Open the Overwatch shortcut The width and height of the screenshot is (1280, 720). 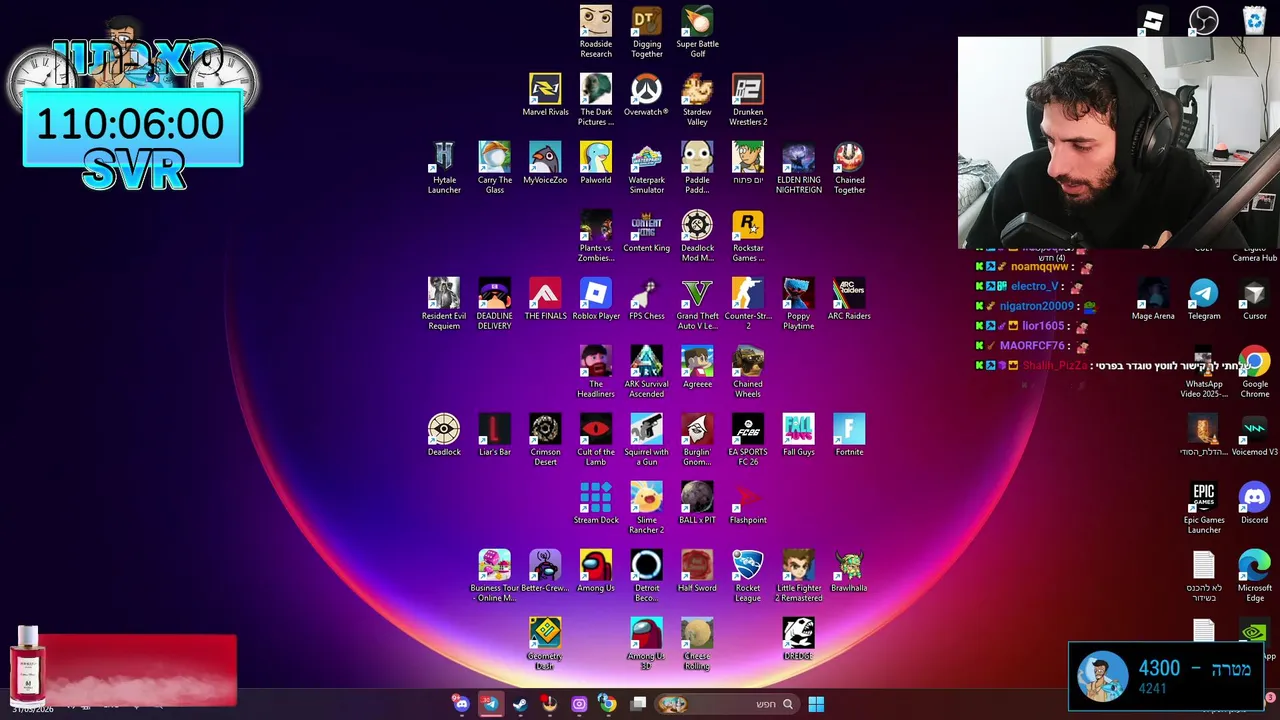[646, 95]
